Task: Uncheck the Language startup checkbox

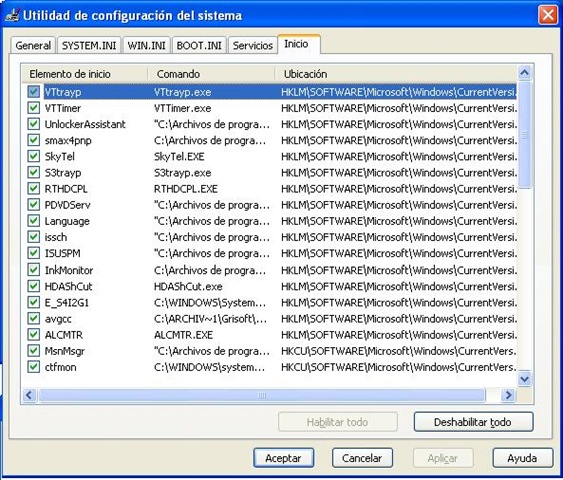Action: pos(34,221)
